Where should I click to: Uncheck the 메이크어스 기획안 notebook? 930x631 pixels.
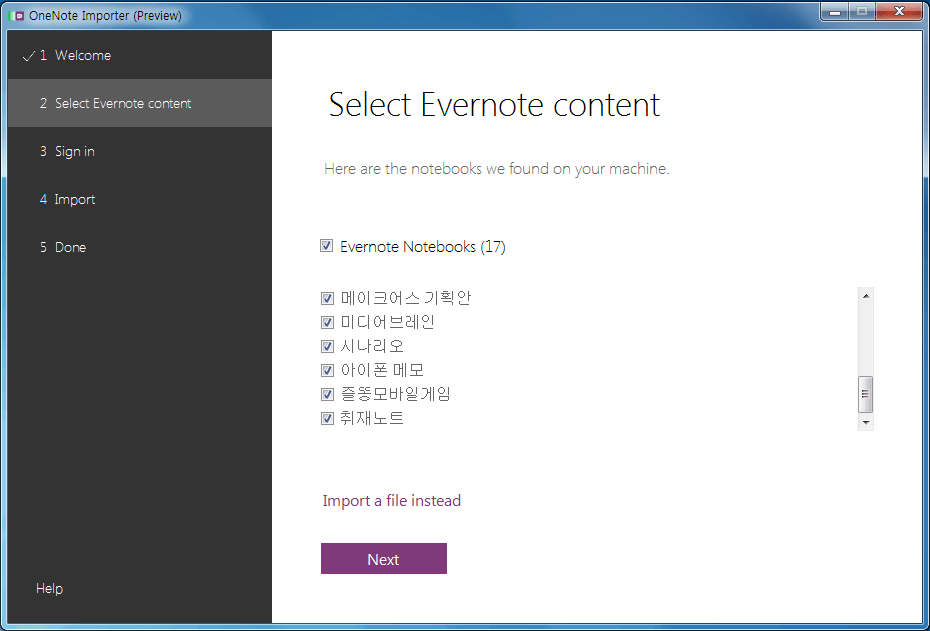tap(327, 298)
